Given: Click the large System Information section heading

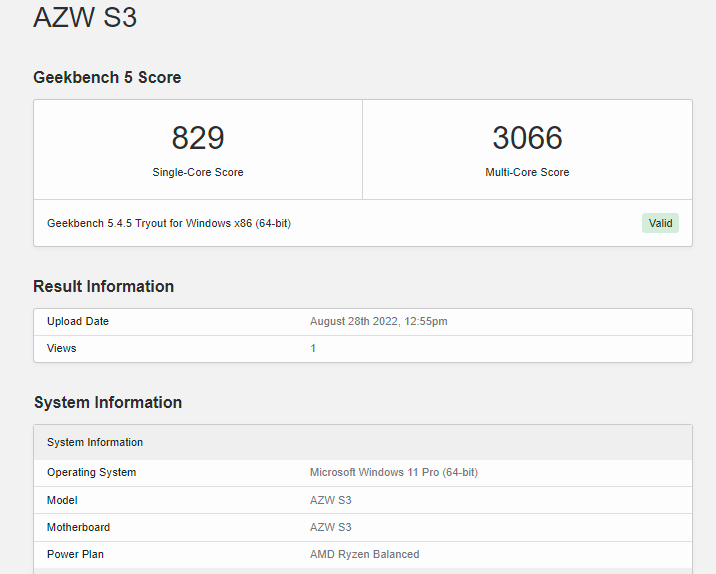Looking at the screenshot, I should click(108, 402).
